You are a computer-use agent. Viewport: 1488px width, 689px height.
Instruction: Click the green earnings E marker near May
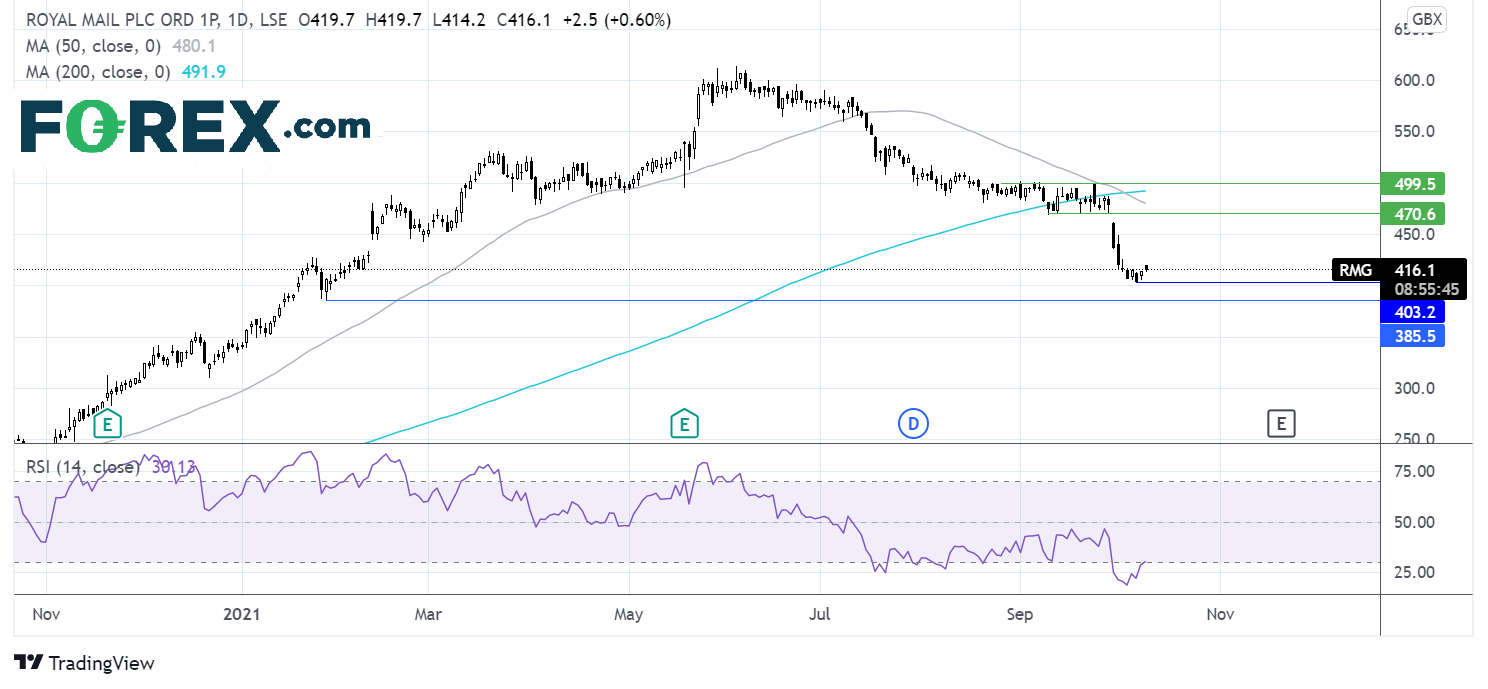coord(684,424)
